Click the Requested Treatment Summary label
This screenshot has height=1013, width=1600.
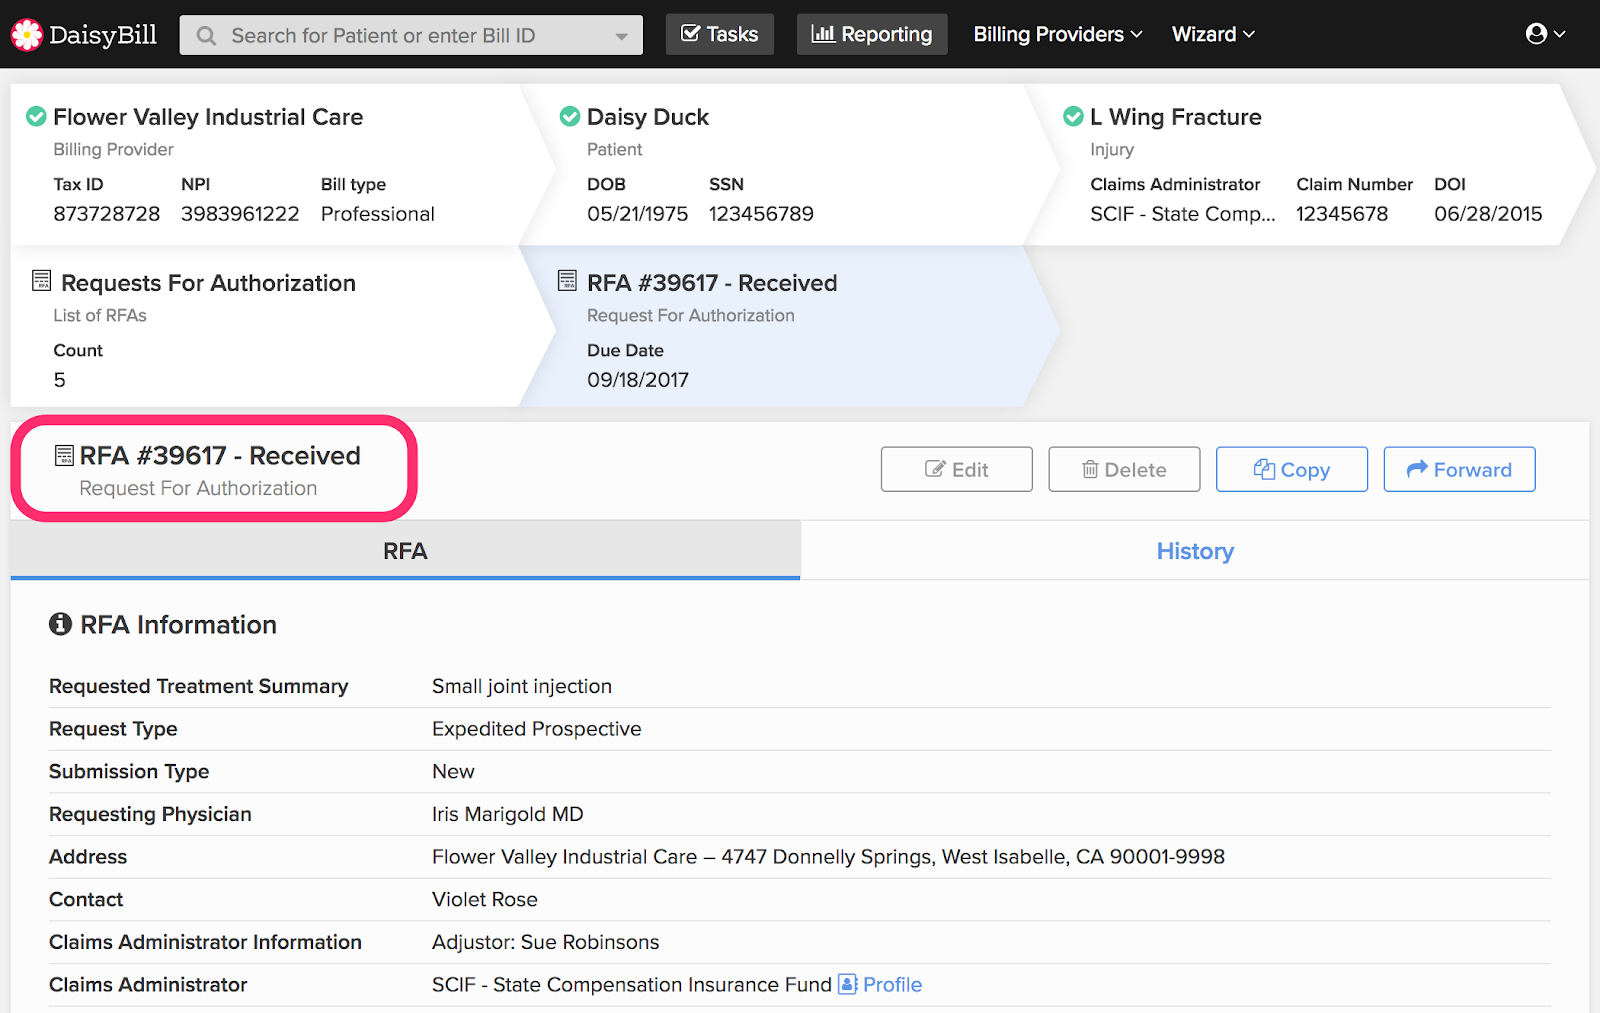(199, 686)
